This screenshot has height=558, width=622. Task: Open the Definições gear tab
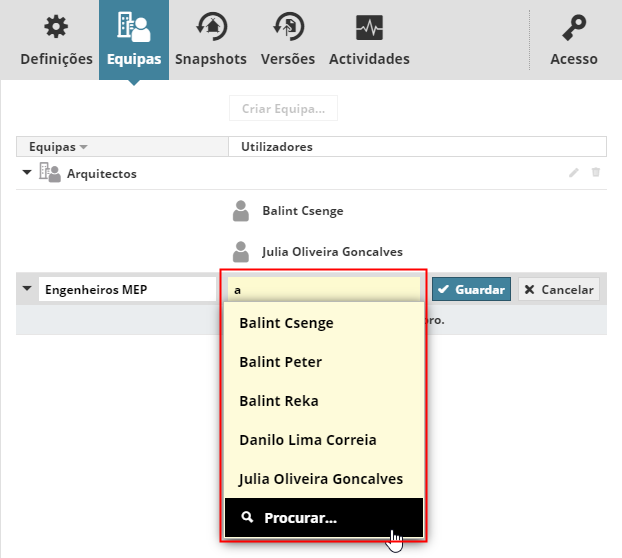(x=56, y=40)
